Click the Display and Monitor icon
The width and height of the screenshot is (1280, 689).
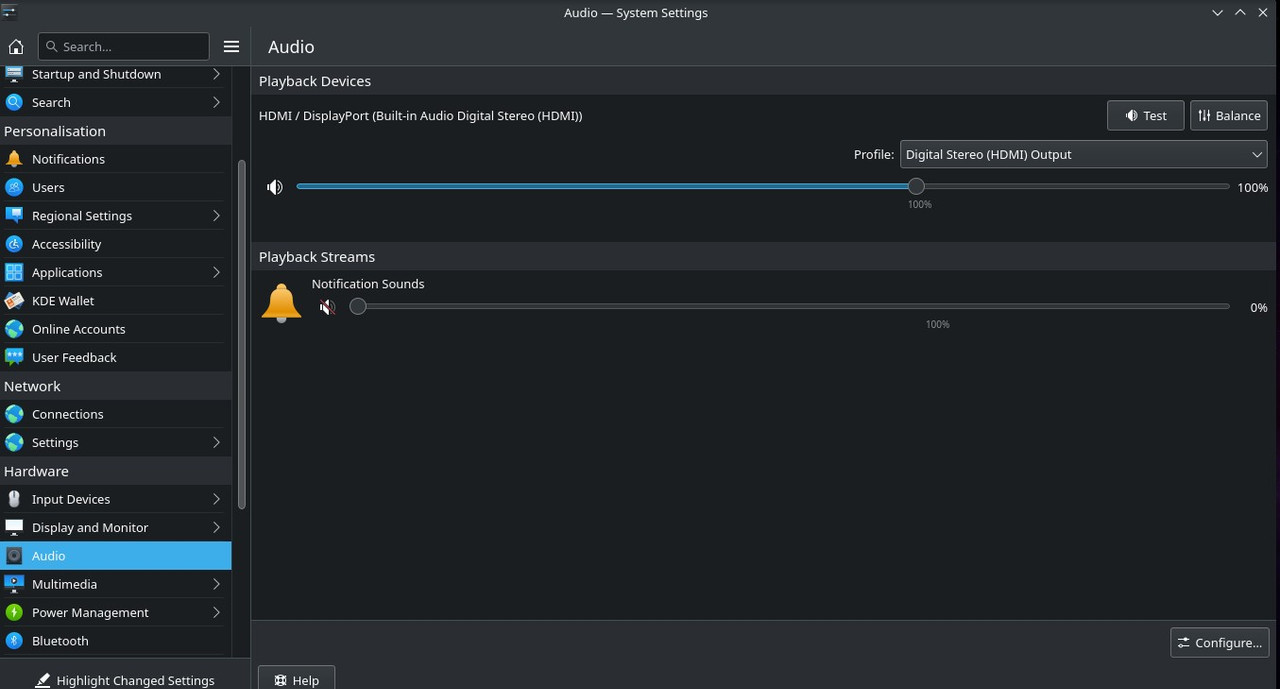click(14, 527)
